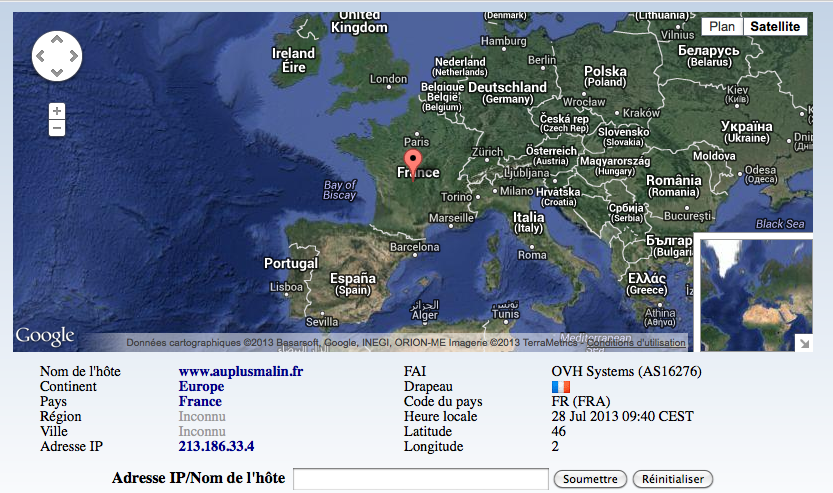The height and width of the screenshot is (493, 833).
Task: Switch map to Plan view
Action: point(722,27)
